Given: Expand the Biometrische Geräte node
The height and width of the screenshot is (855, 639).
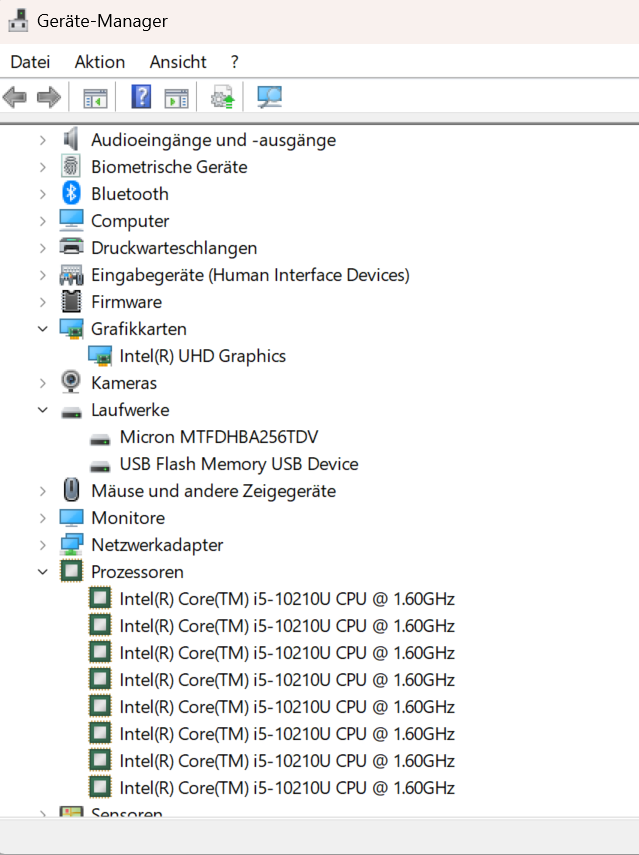Looking at the screenshot, I should (43, 167).
